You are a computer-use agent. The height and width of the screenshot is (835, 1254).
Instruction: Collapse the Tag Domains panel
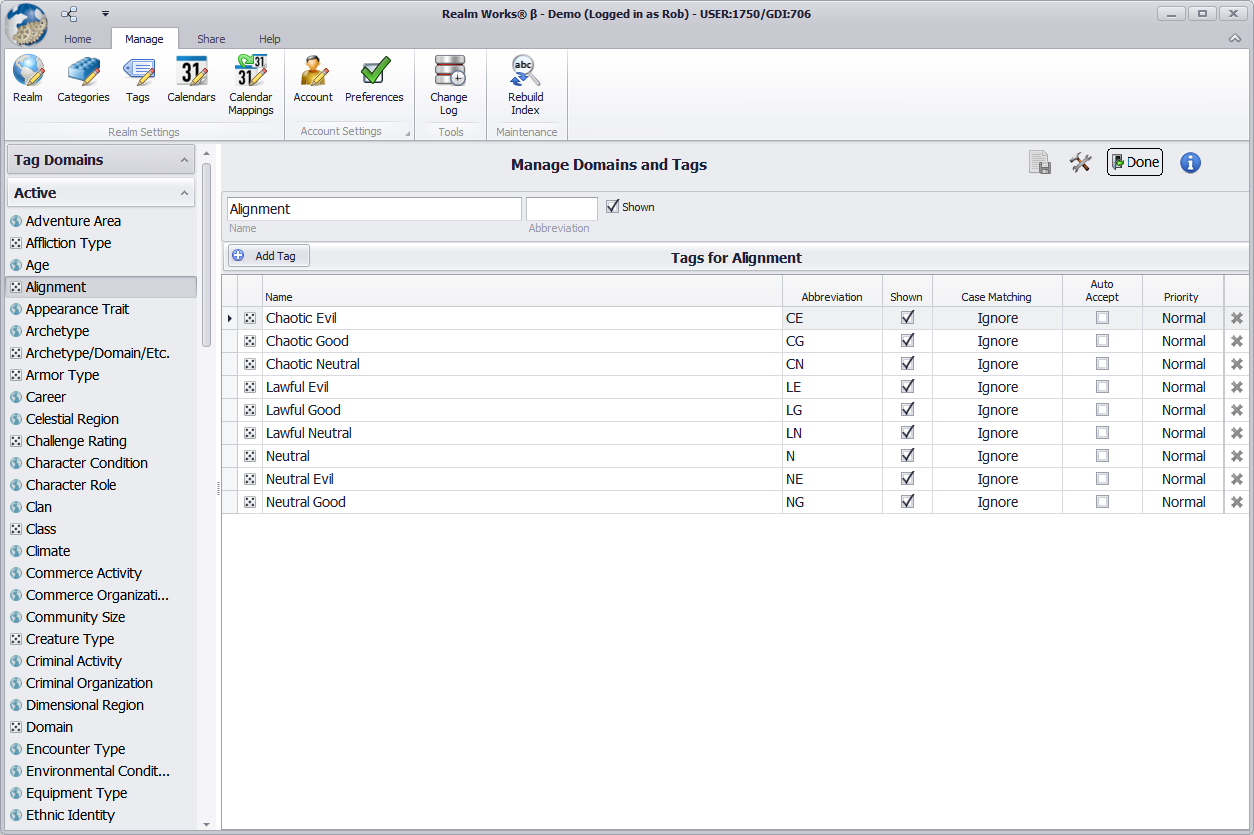pyautogui.click(x=185, y=160)
